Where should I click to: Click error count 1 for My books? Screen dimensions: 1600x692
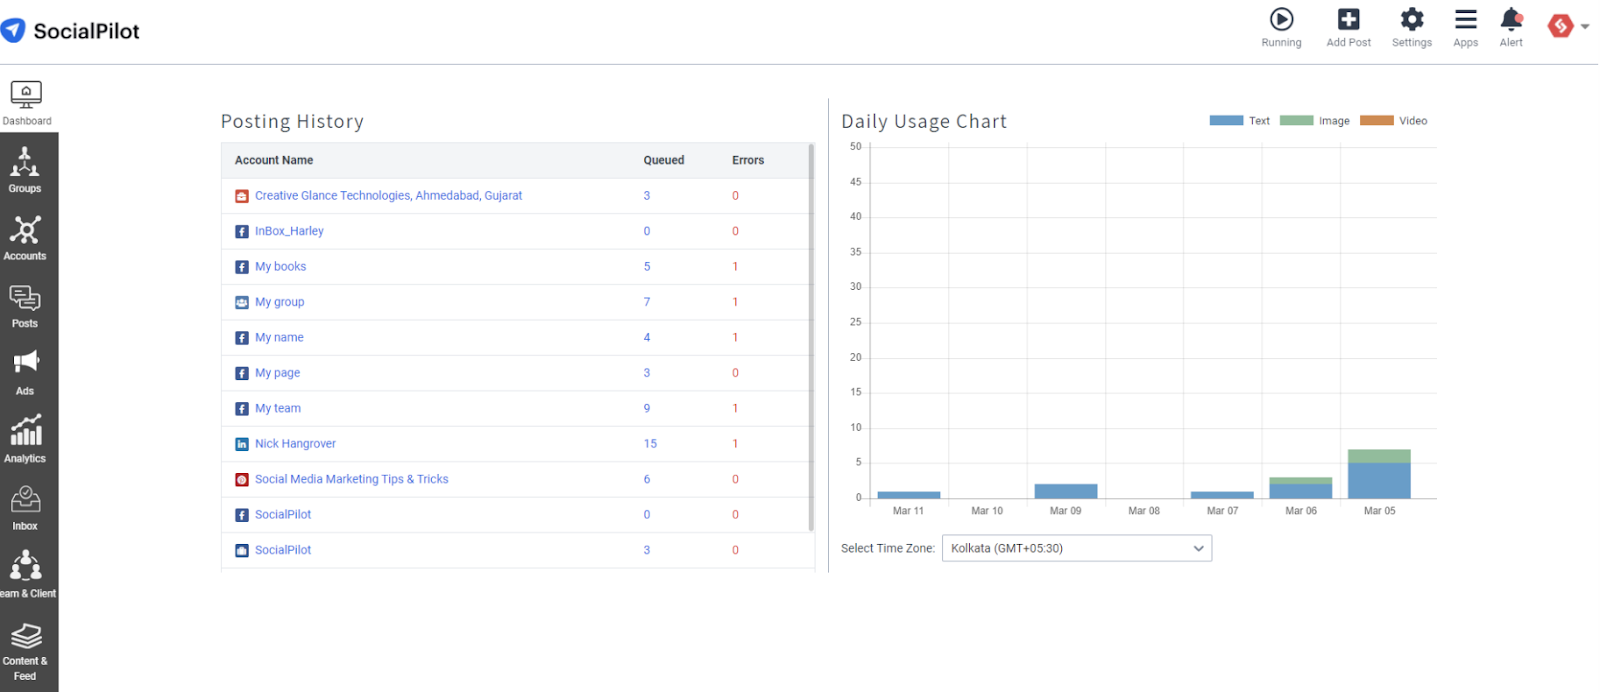(735, 267)
